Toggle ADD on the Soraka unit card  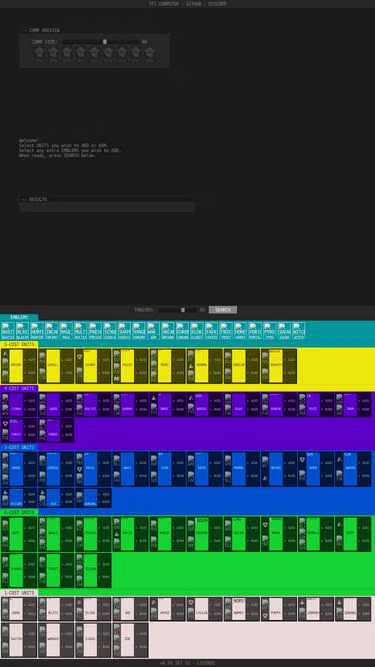[365, 604]
